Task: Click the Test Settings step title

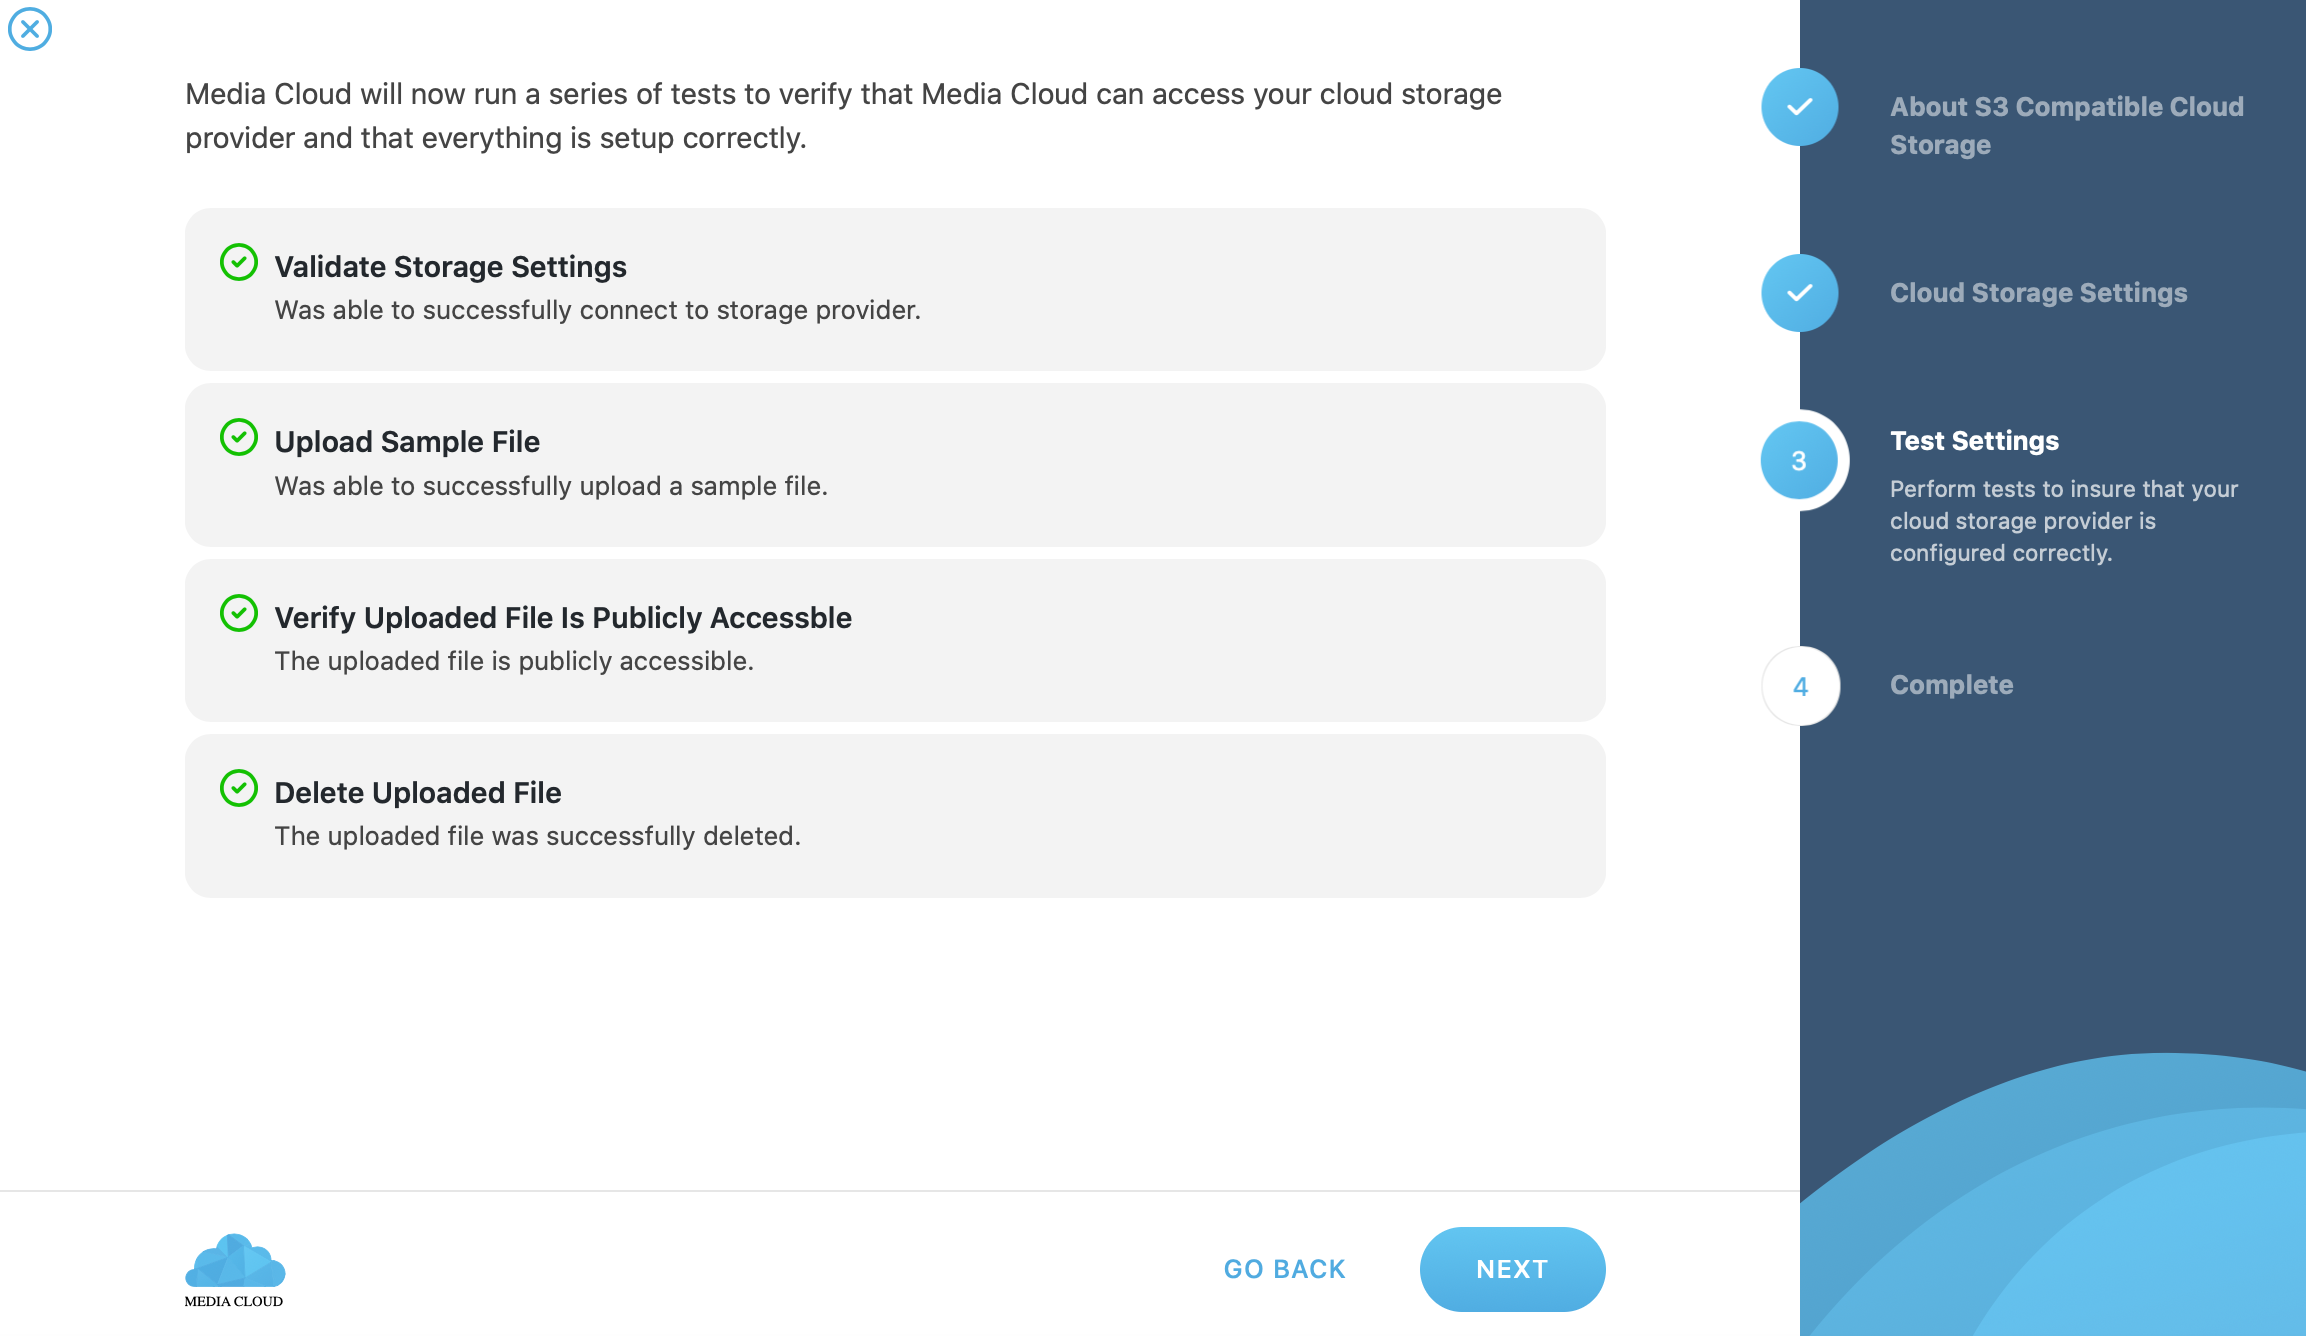Action: (1974, 441)
